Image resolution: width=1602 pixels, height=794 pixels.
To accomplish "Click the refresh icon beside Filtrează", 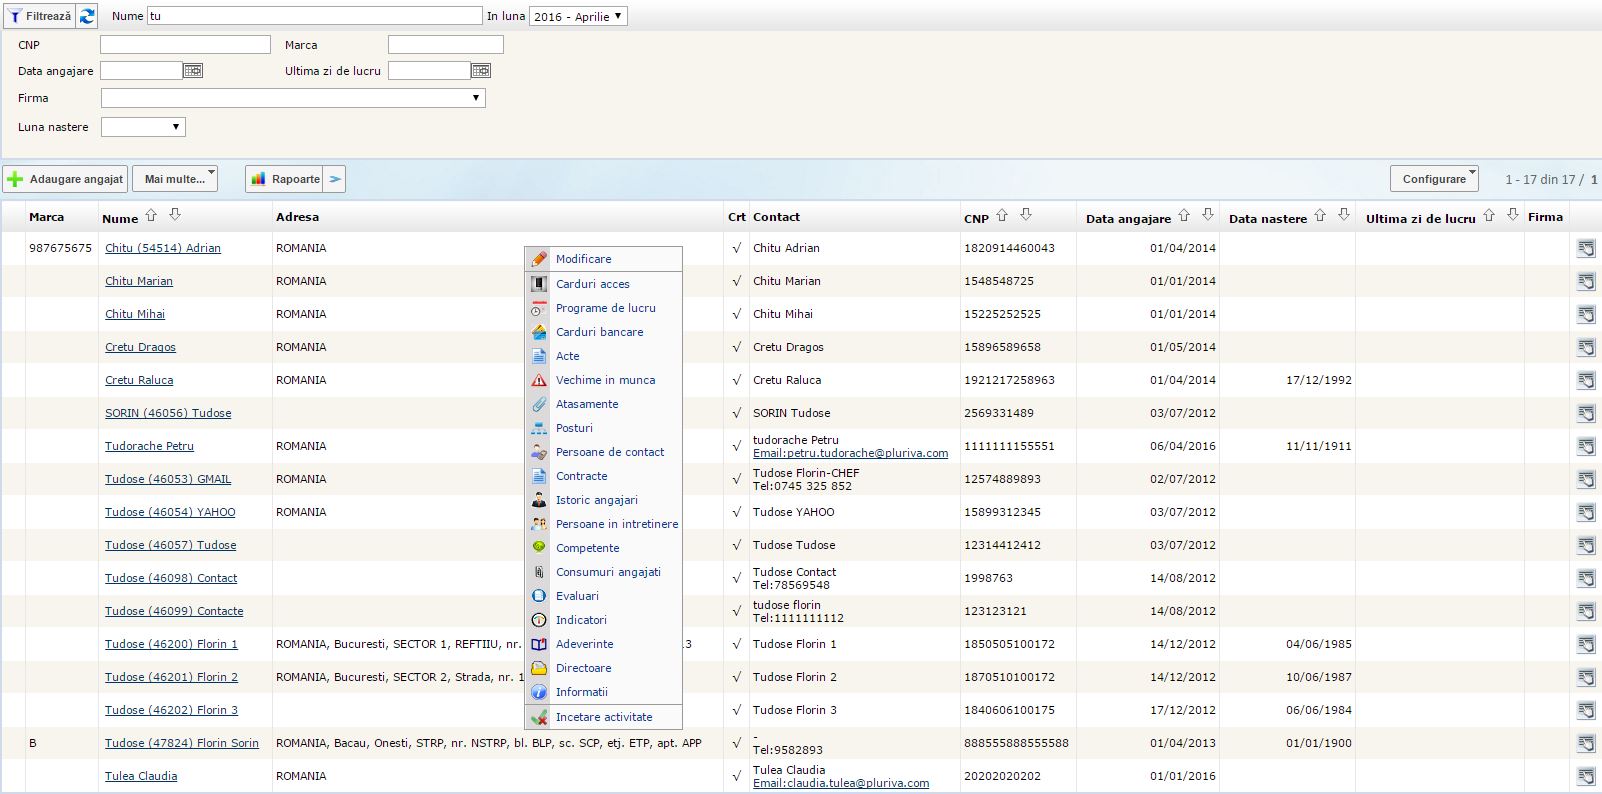I will click(x=88, y=16).
